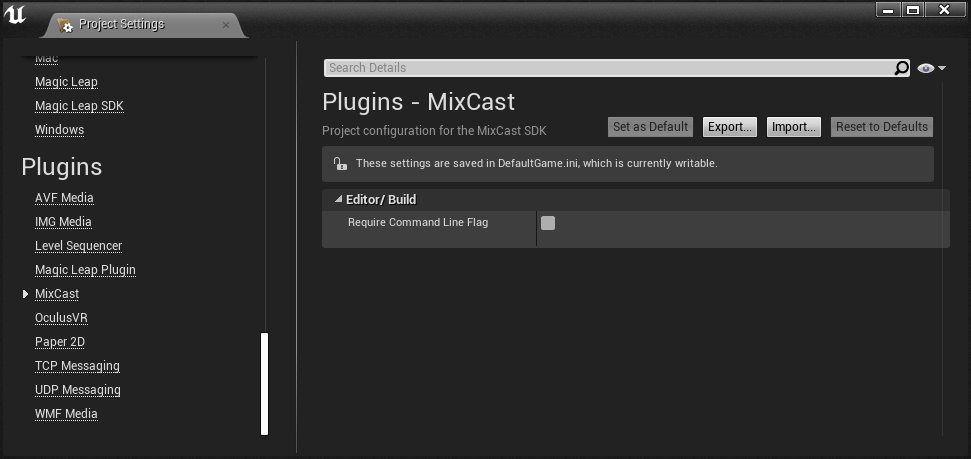Select WMF Media plugin settings
971x459 pixels.
[x=66, y=414]
